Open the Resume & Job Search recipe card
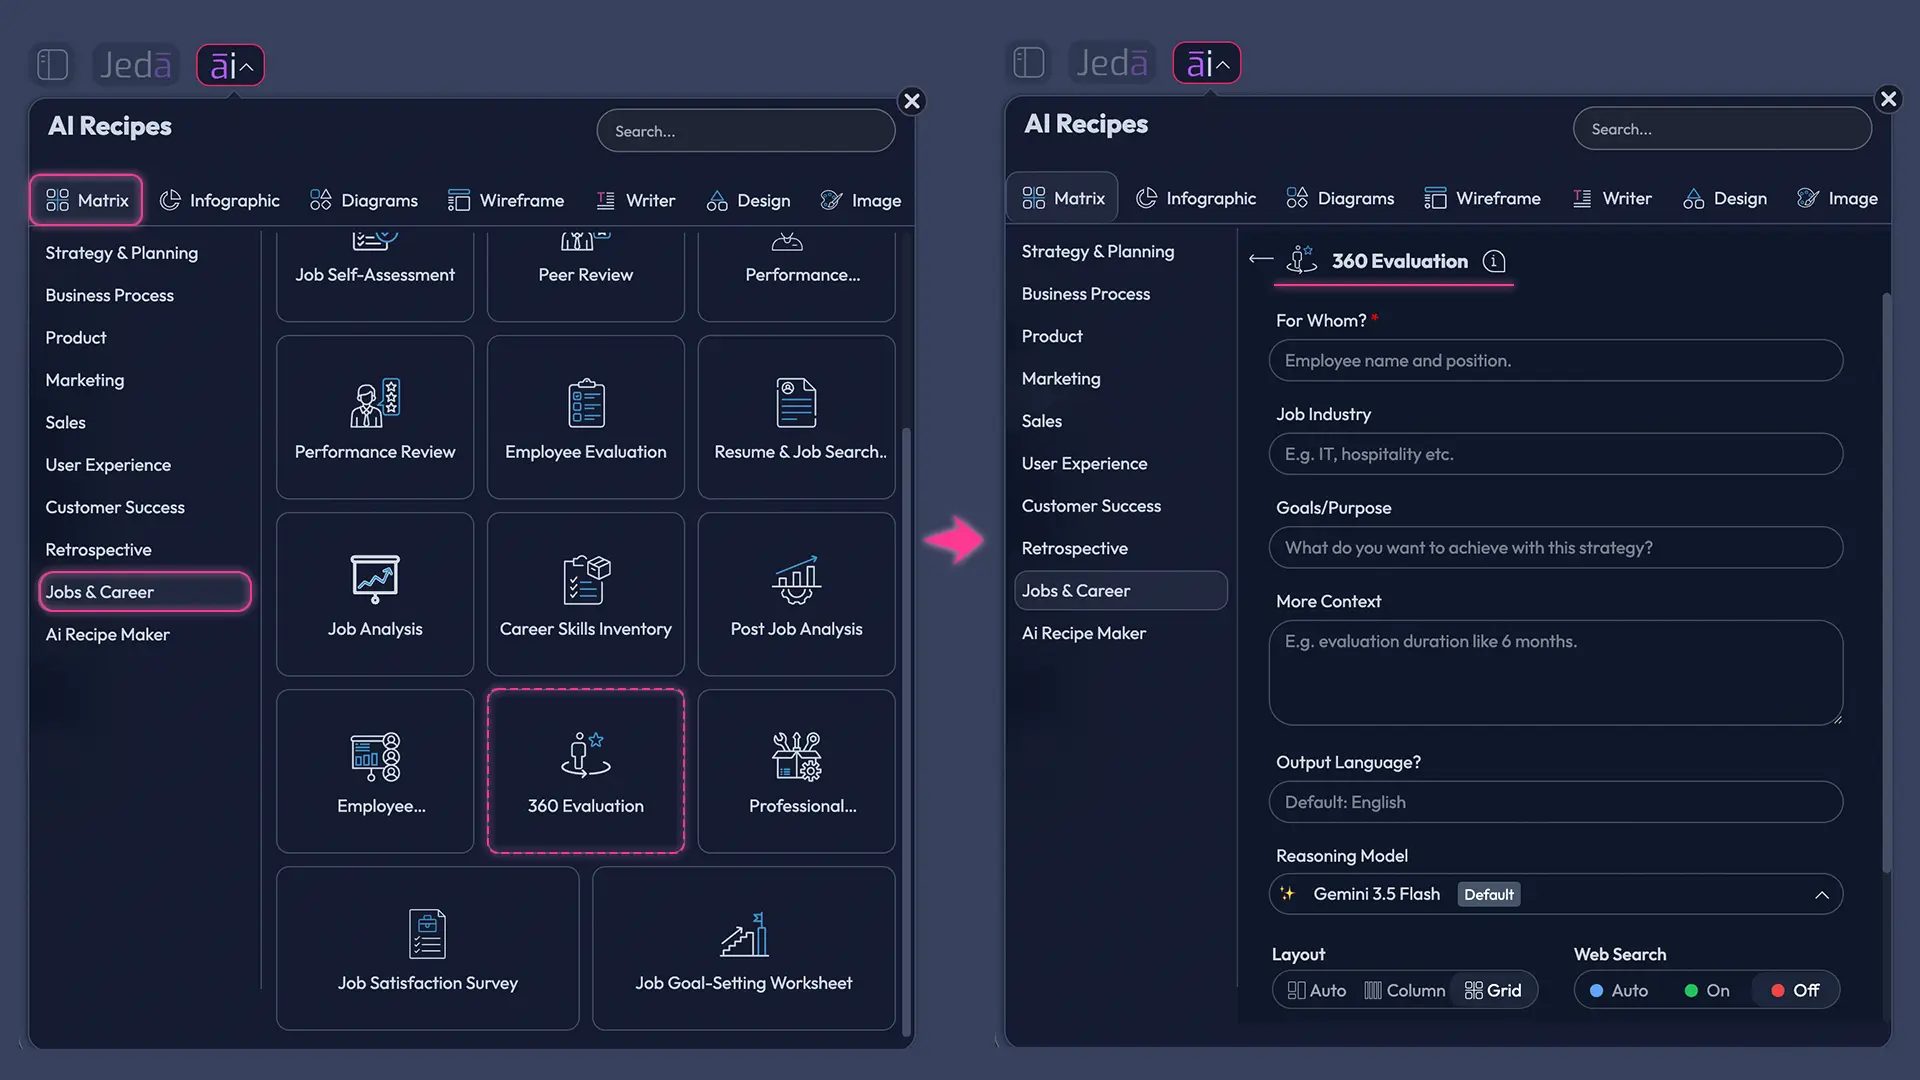Screen dimensions: 1920x1080 coord(796,417)
